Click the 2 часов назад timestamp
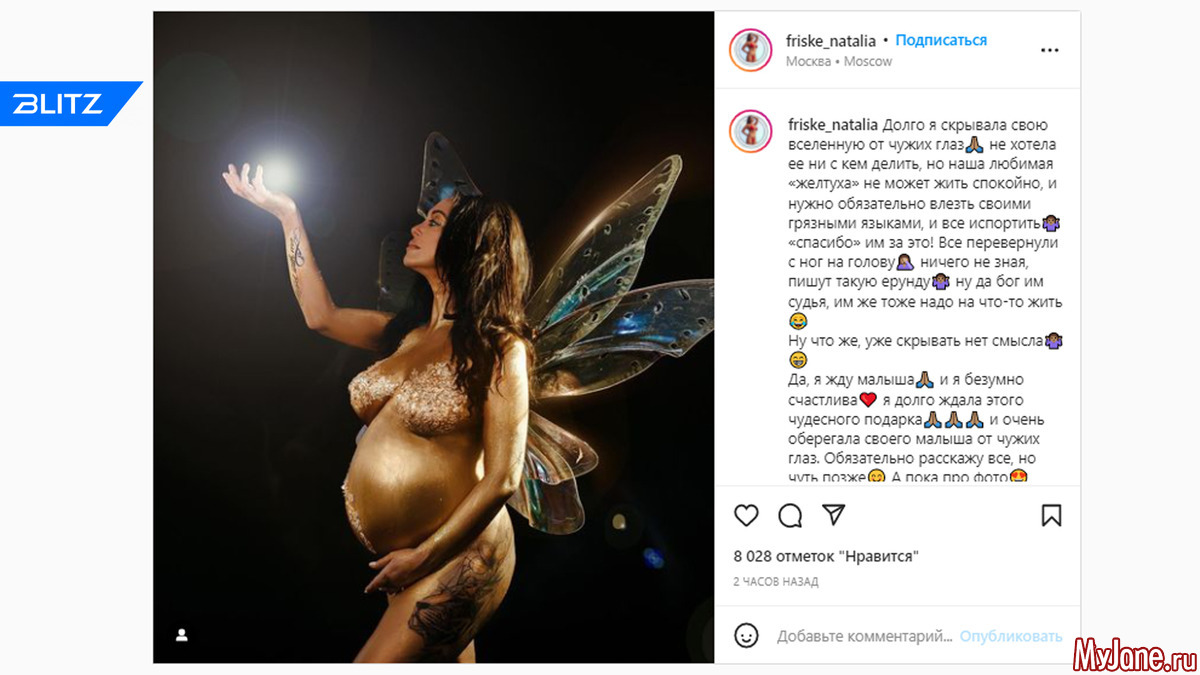1200x675 pixels. click(775, 581)
